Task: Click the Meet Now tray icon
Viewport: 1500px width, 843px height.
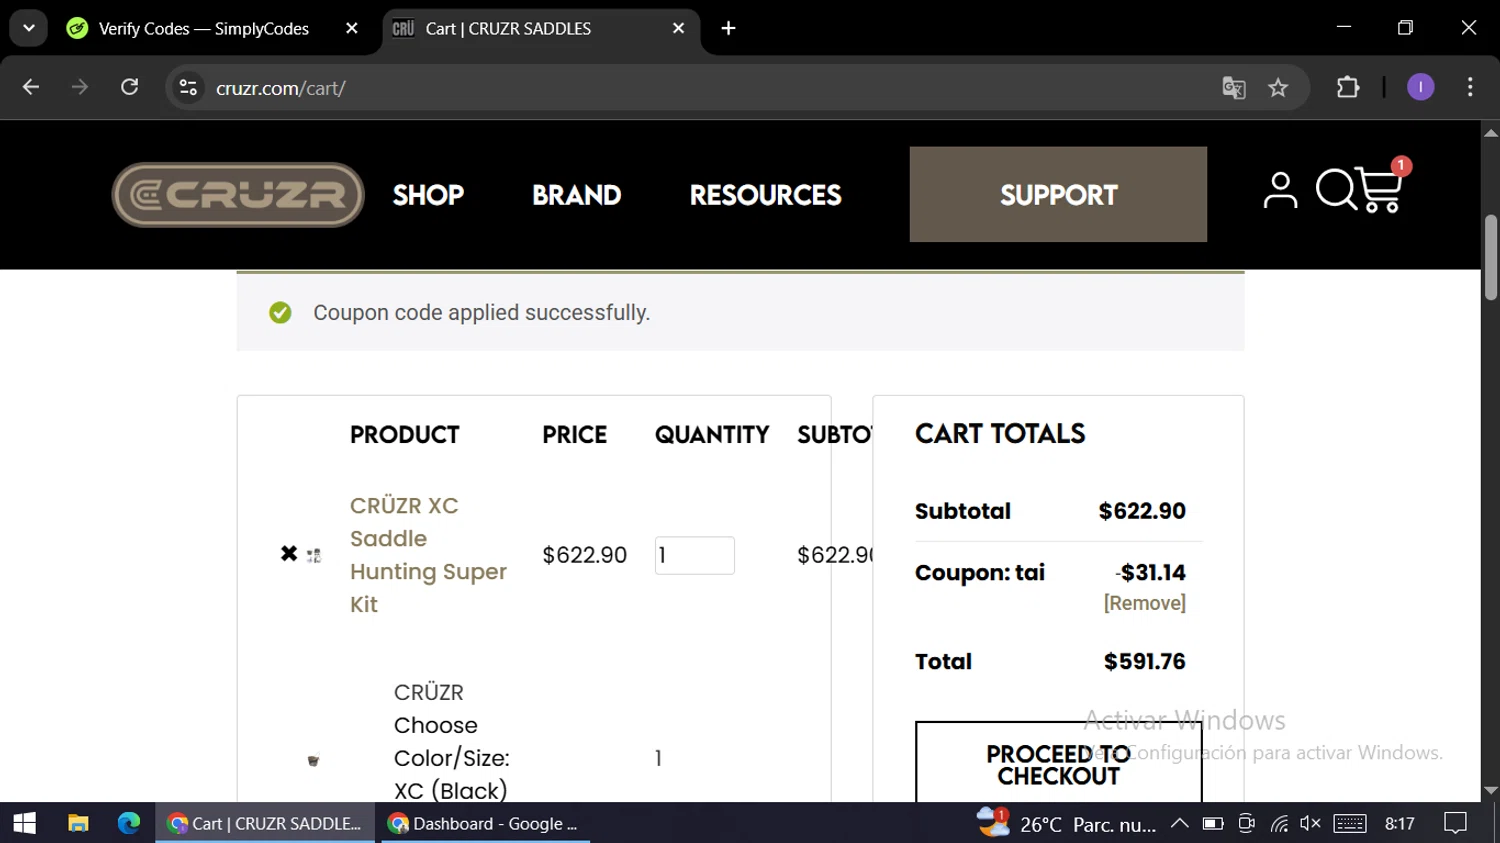Action: coord(1246,823)
